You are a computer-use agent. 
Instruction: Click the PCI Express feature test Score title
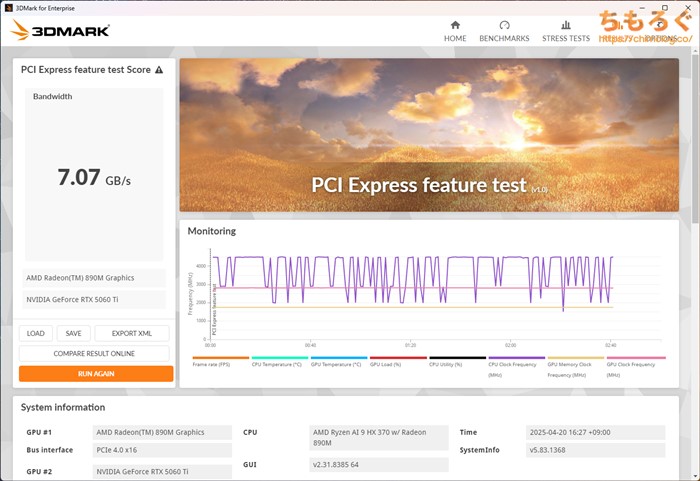coord(86,70)
